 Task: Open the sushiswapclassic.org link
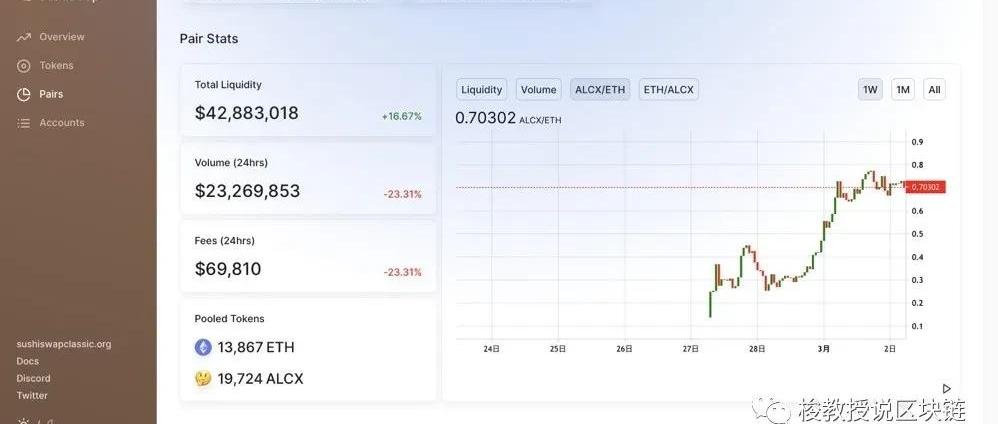64,344
